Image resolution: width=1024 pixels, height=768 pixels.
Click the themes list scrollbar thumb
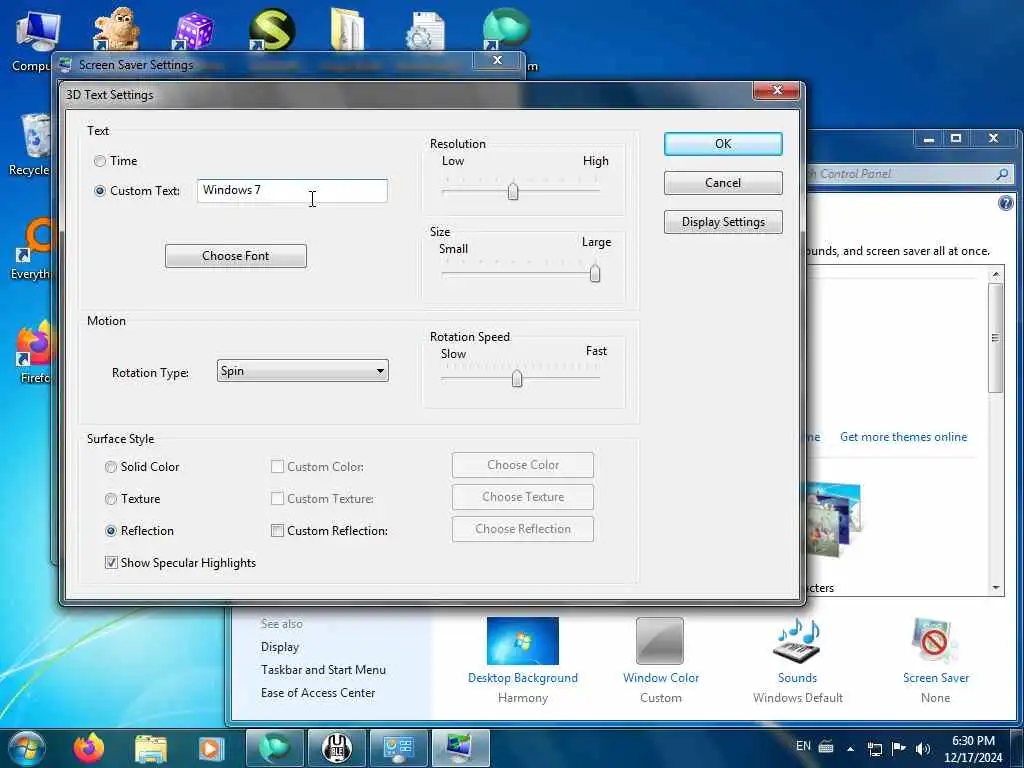tap(995, 338)
